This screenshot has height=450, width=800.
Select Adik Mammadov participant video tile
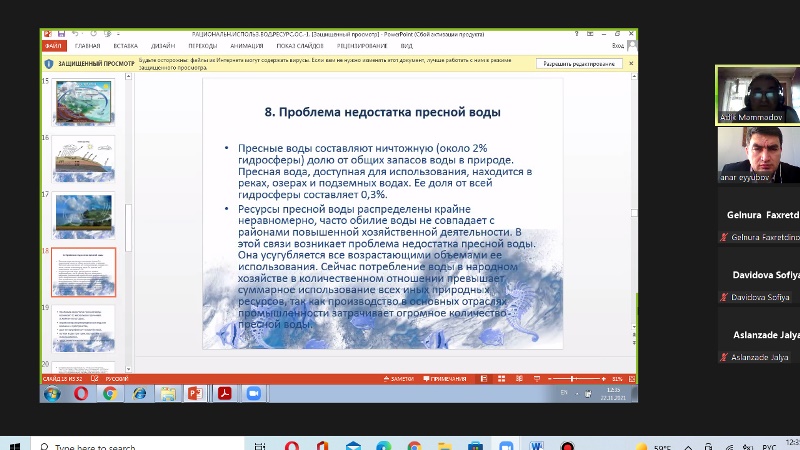[758, 95]
